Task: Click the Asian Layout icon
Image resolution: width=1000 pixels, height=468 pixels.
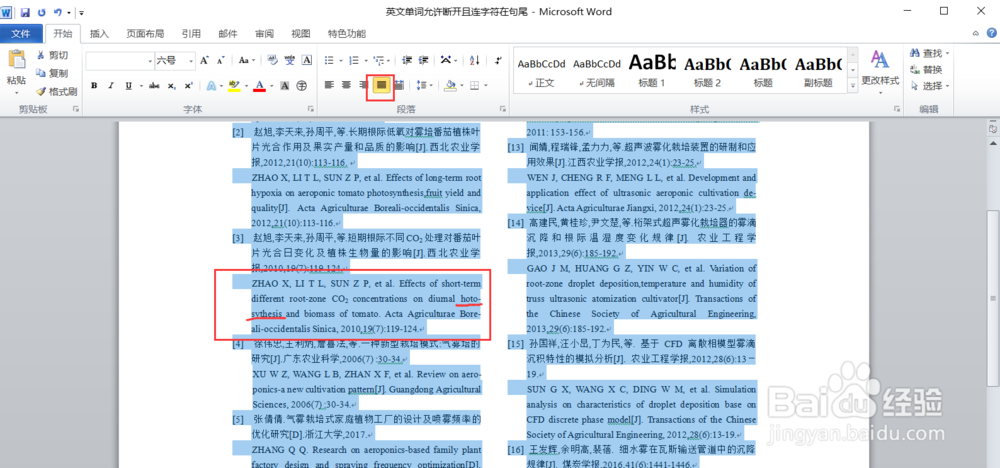Action: coord(448,61)
